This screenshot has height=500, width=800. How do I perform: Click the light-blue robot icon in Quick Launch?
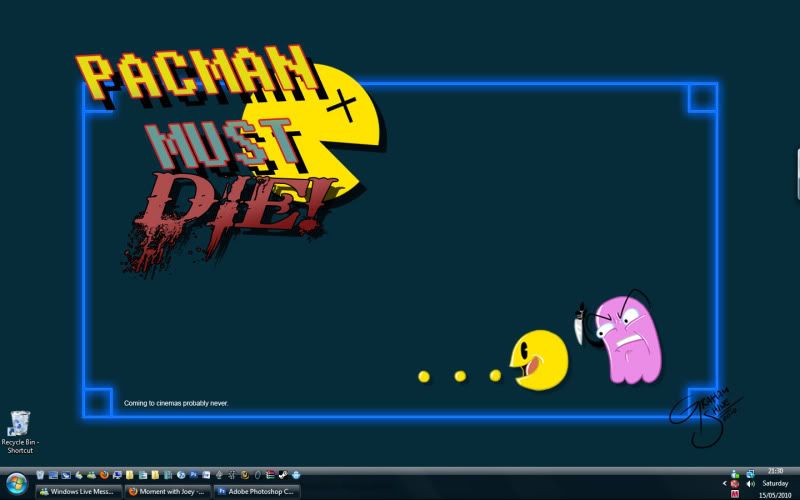click(x=295, y=475)
